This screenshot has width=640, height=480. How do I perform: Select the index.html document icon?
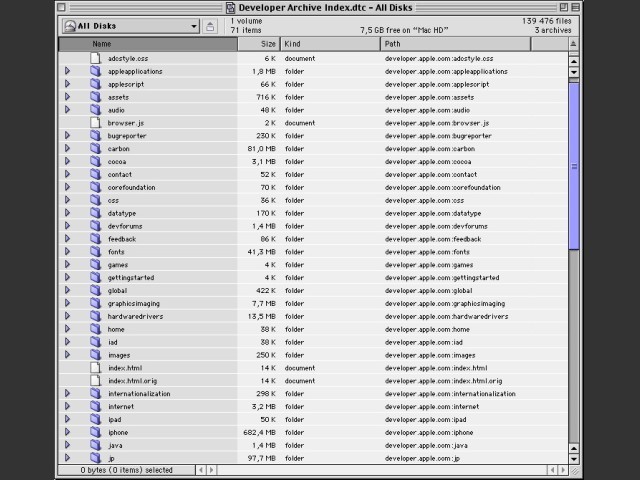(x=95, y=367)
